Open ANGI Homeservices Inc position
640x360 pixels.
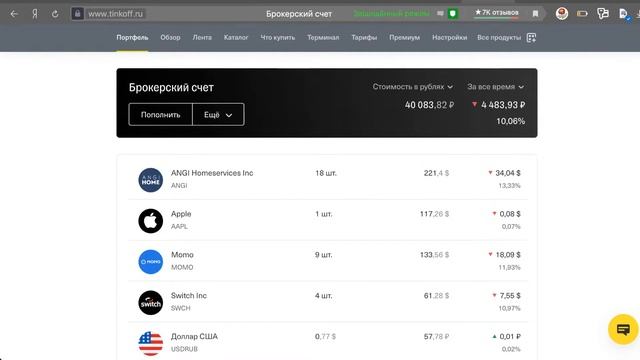(x=328, y=179)
